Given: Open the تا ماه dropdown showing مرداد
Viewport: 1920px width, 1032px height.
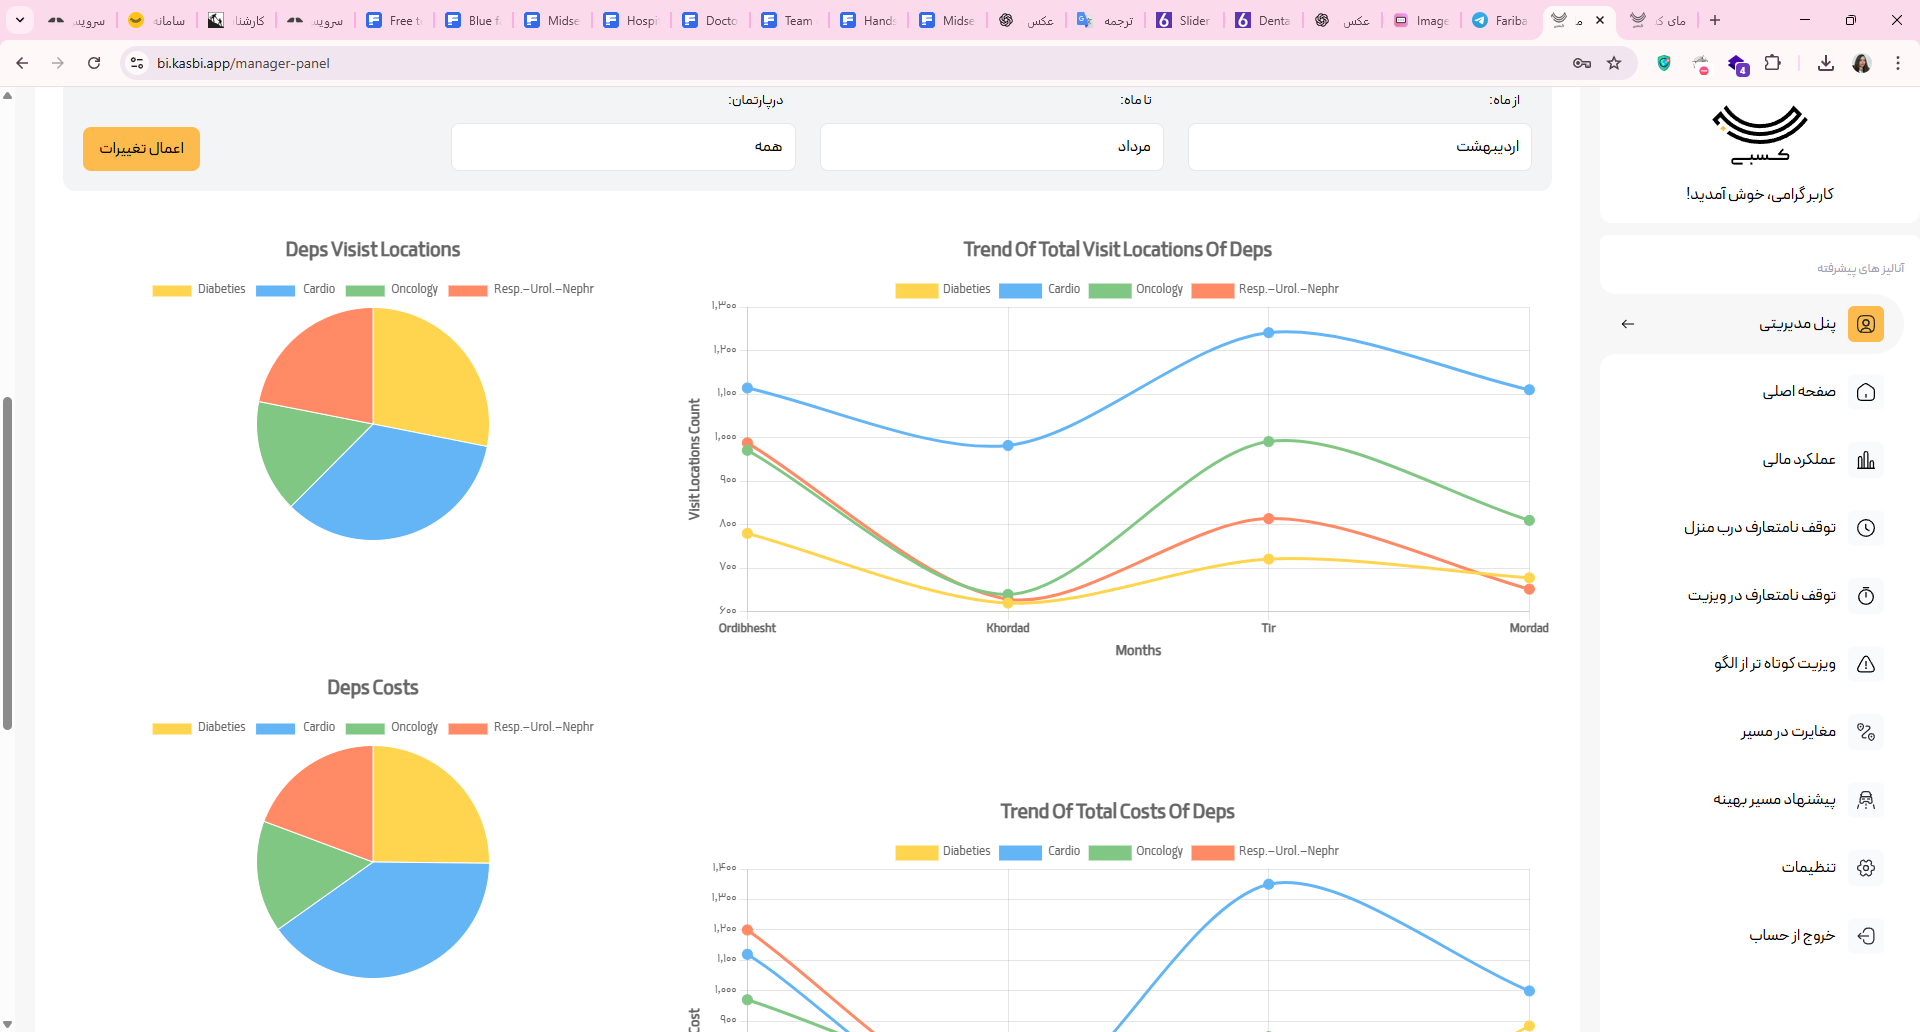Looking at the screenshot, I should tap(991, 147).
